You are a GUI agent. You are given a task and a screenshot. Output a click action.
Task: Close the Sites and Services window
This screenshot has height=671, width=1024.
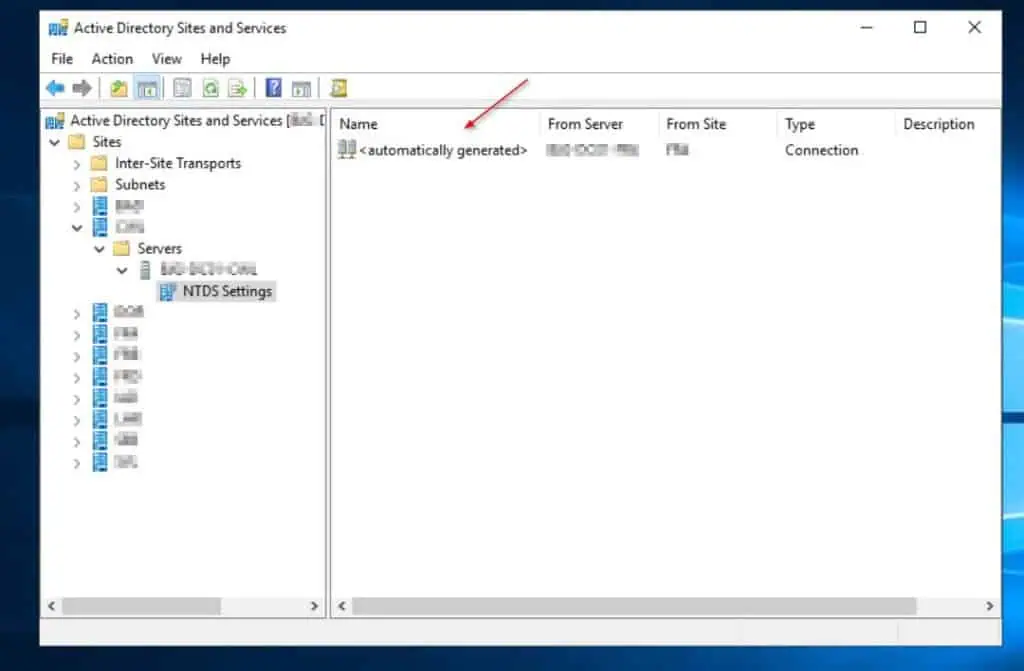[974, 27]
